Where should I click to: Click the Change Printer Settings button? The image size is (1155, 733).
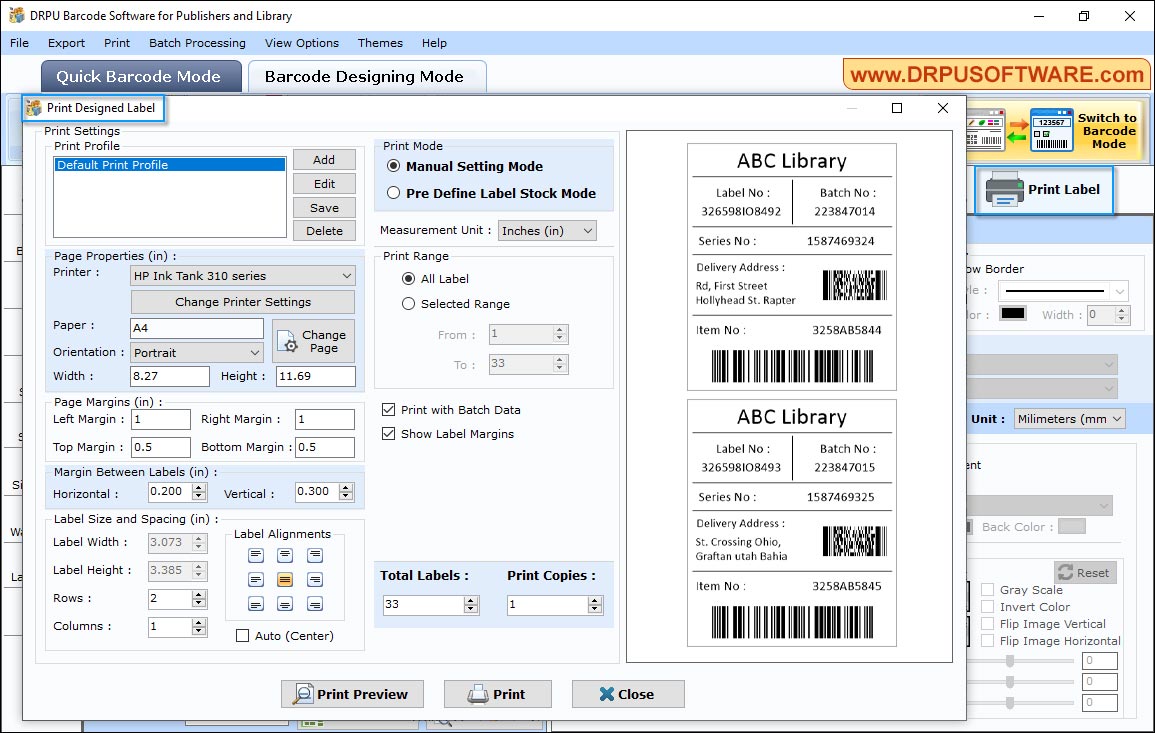pyautogui.click(x=242, y=301)
